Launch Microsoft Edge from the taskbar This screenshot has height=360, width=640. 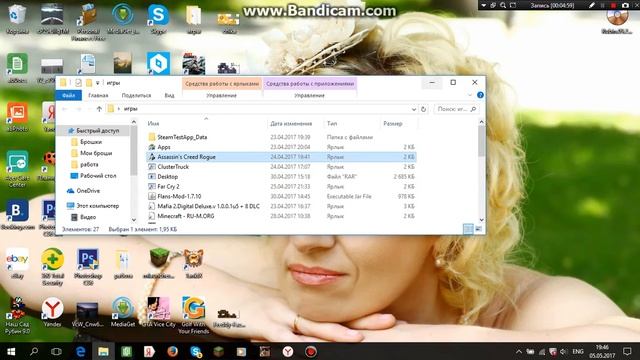[80, 351]
